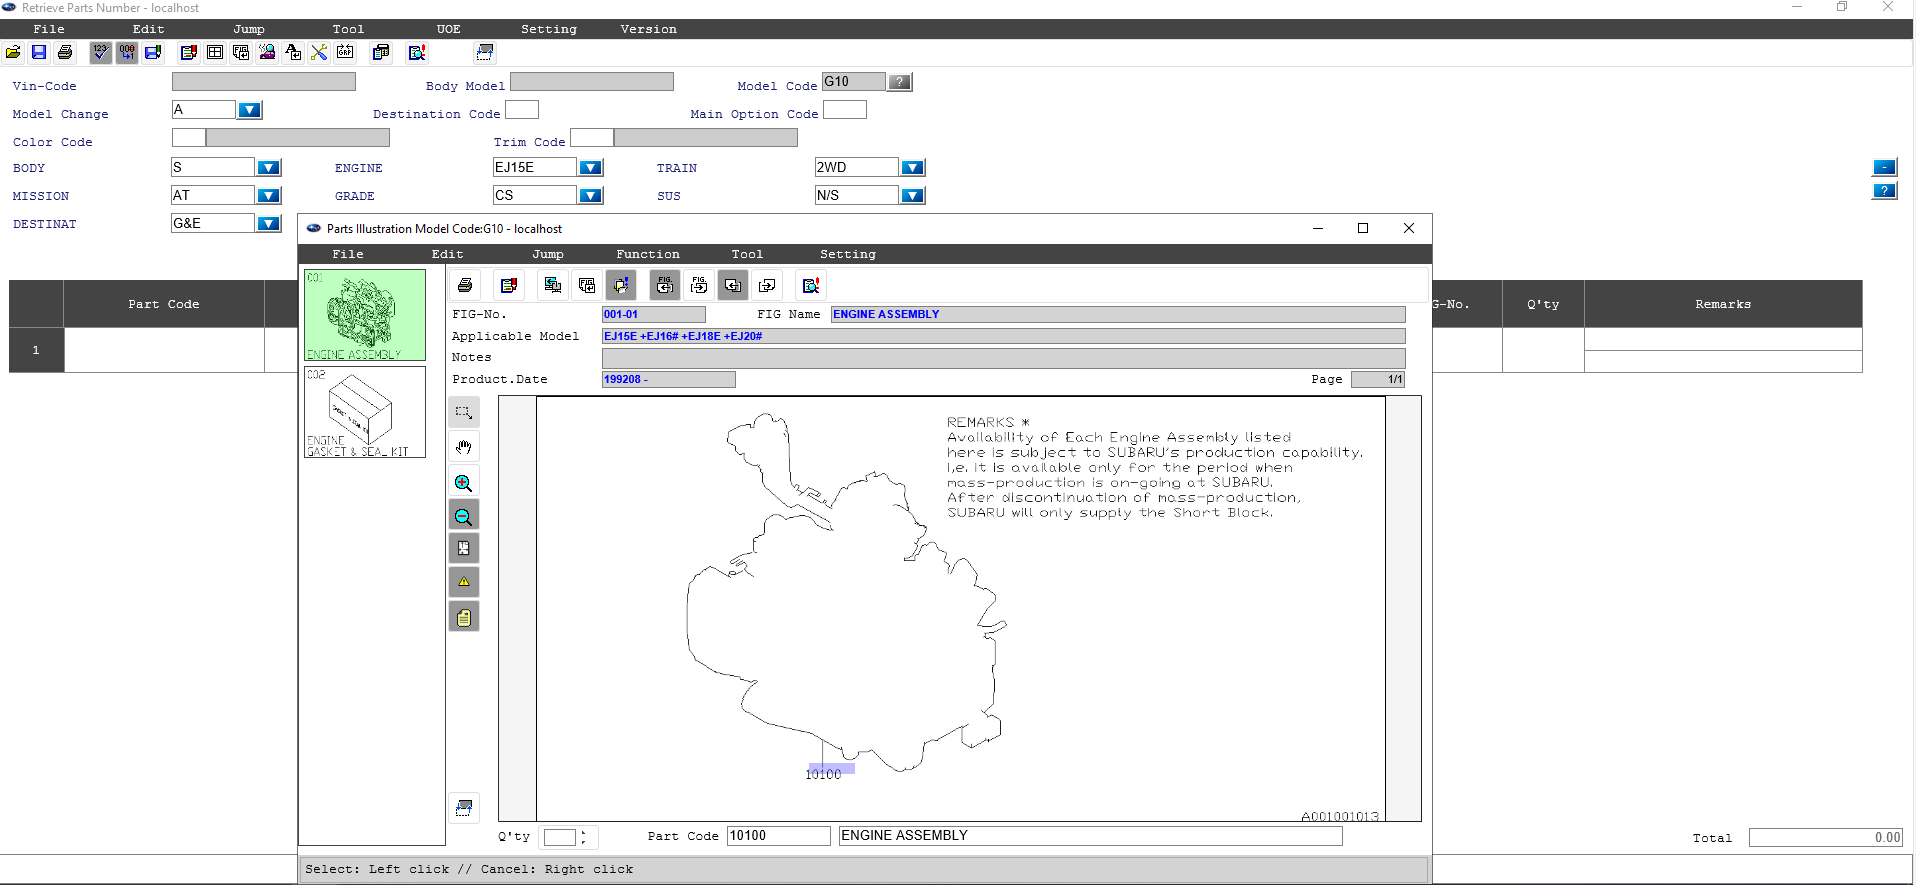Click the clipboard with red marker icon in main toolbar
The height and width of the screenshot is (885, 1916).
188,52
